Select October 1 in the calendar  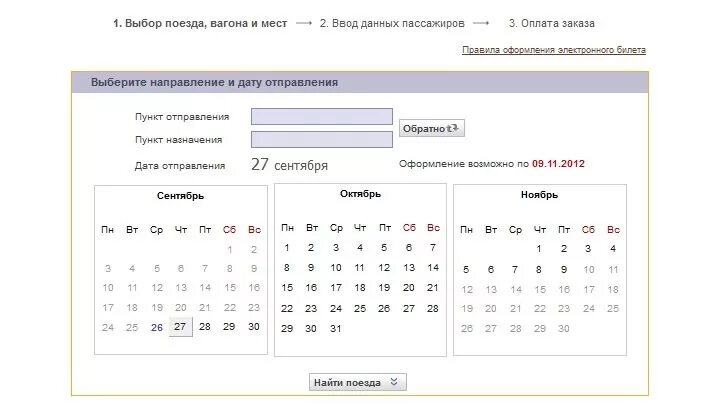[x=287, y=248]
